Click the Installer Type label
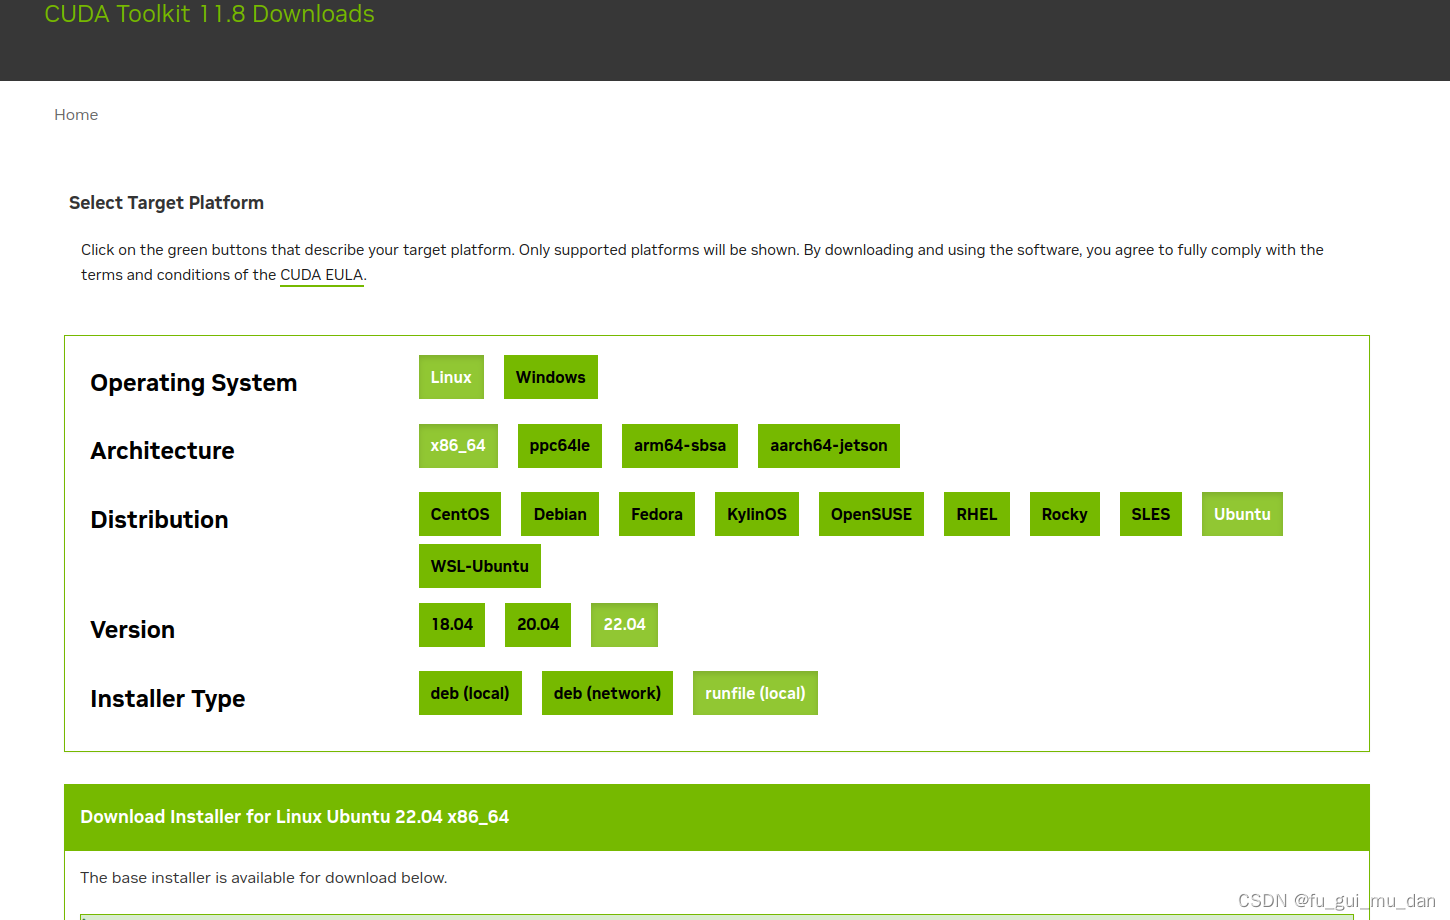1450x920 pixels. point(167,699)
